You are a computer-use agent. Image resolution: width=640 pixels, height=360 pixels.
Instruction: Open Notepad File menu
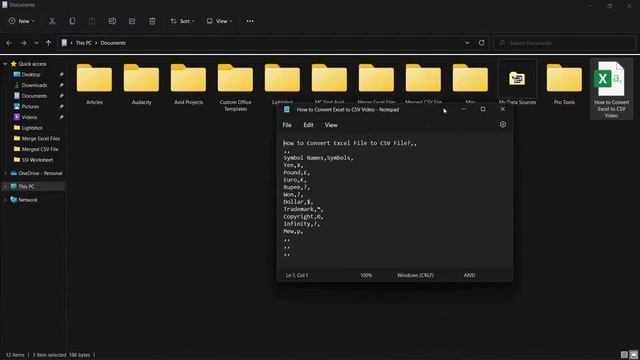287,125
